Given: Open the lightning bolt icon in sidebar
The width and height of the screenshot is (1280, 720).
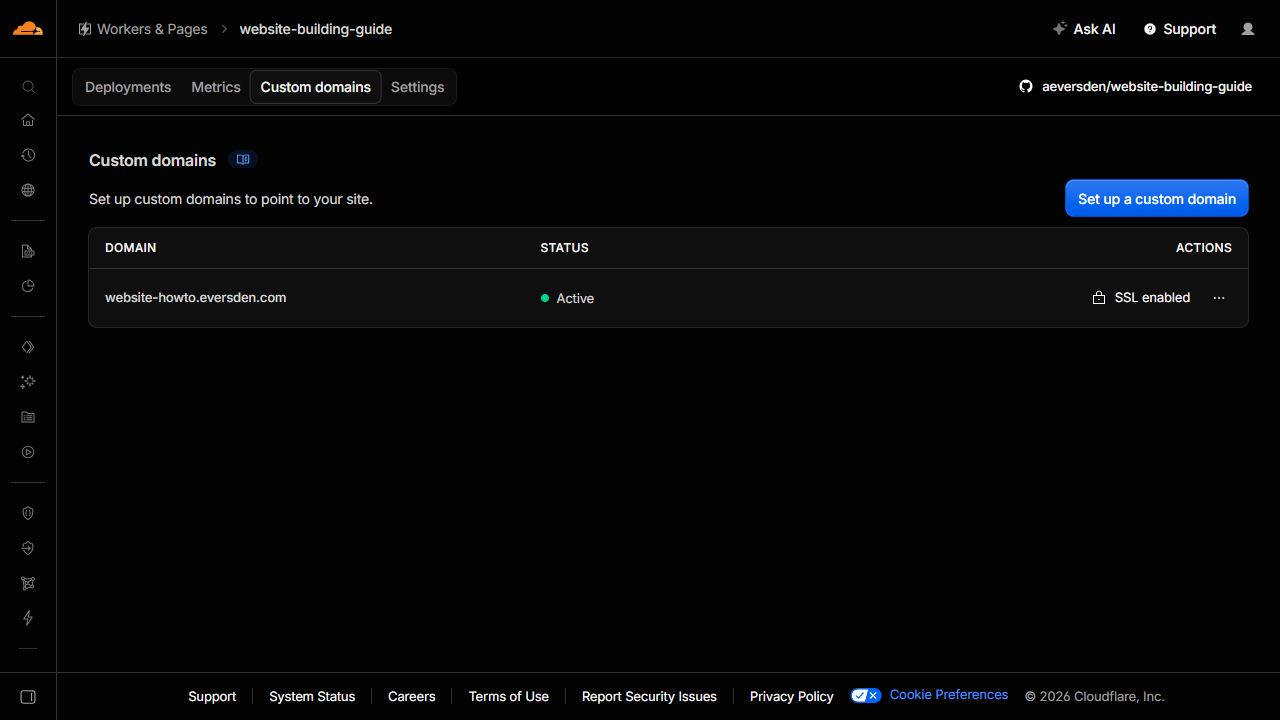Looking at the screenshot, I should pos(28,618).
